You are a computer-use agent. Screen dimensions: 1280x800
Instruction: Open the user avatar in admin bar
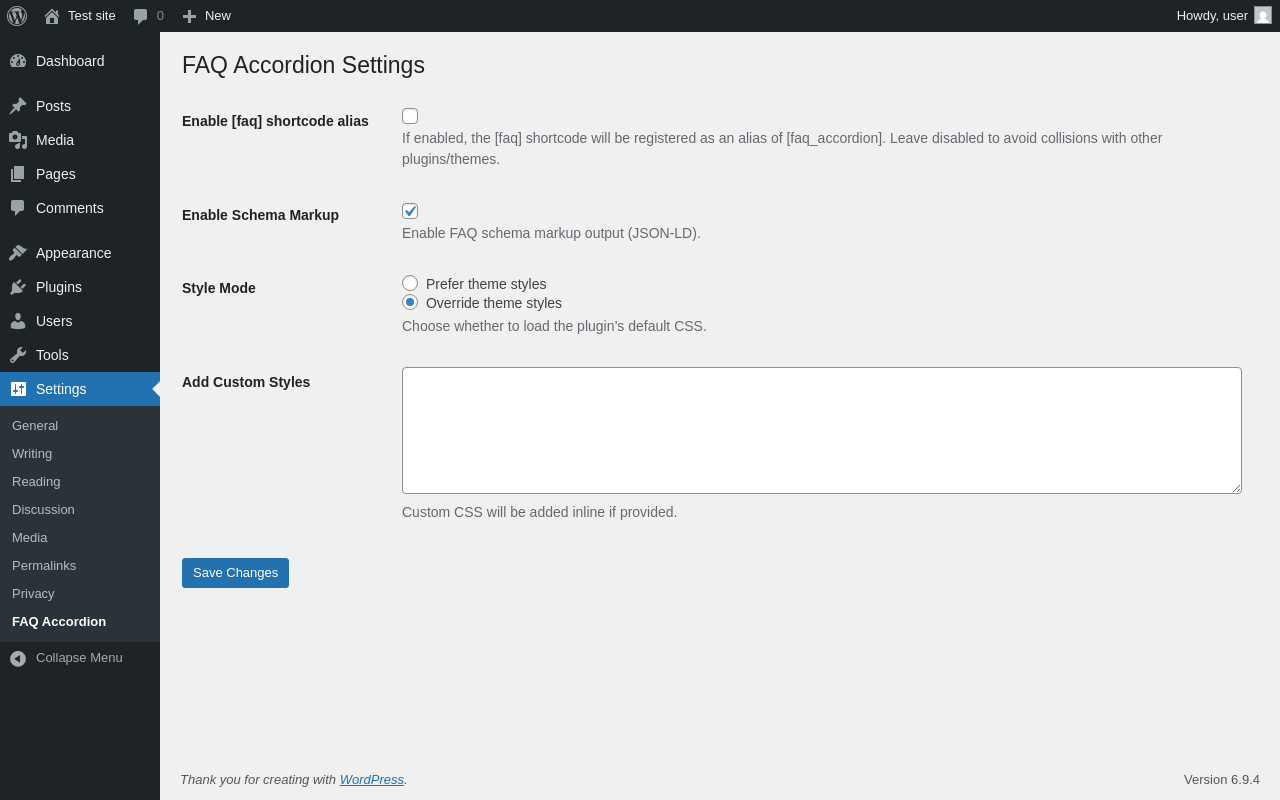(1263, 16)
